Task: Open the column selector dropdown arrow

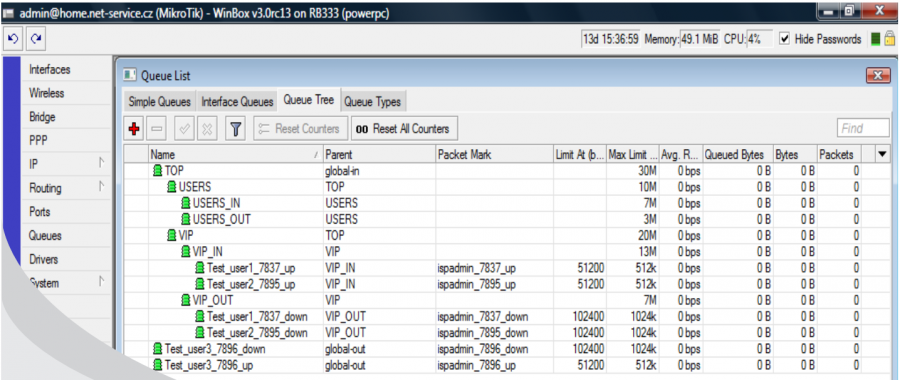Action: (x=882, y=154)
